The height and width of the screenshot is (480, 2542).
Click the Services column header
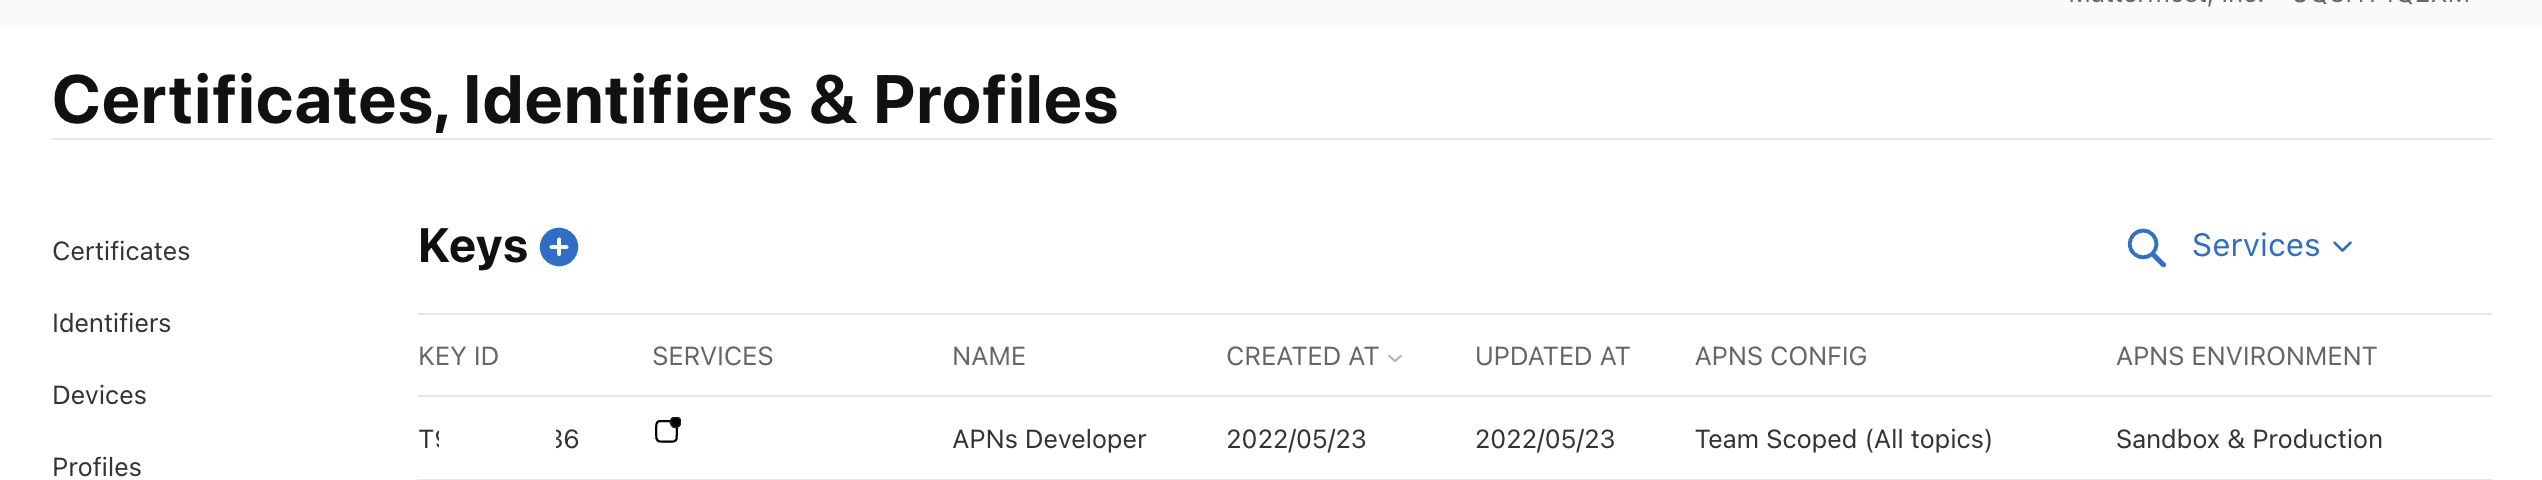pos(712,356)
